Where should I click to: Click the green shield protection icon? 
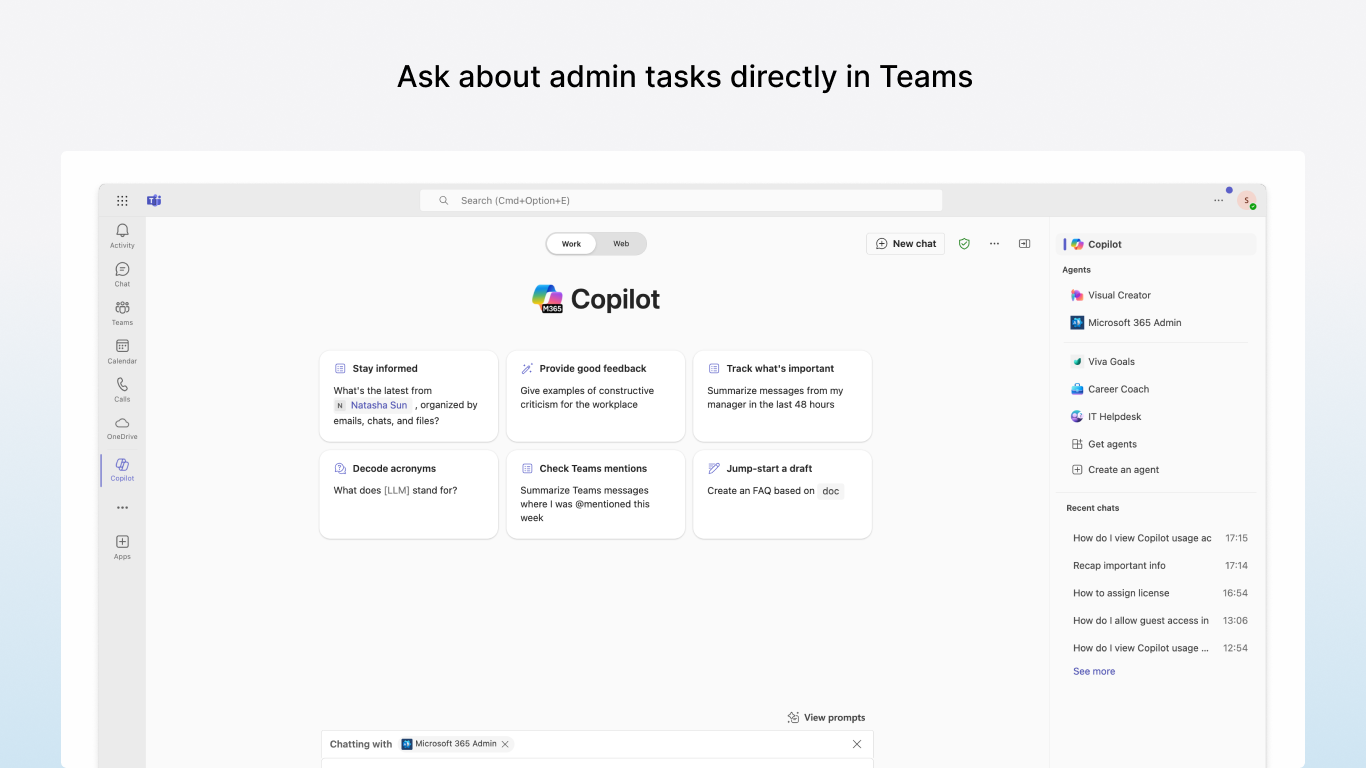[x=964, y=243]
